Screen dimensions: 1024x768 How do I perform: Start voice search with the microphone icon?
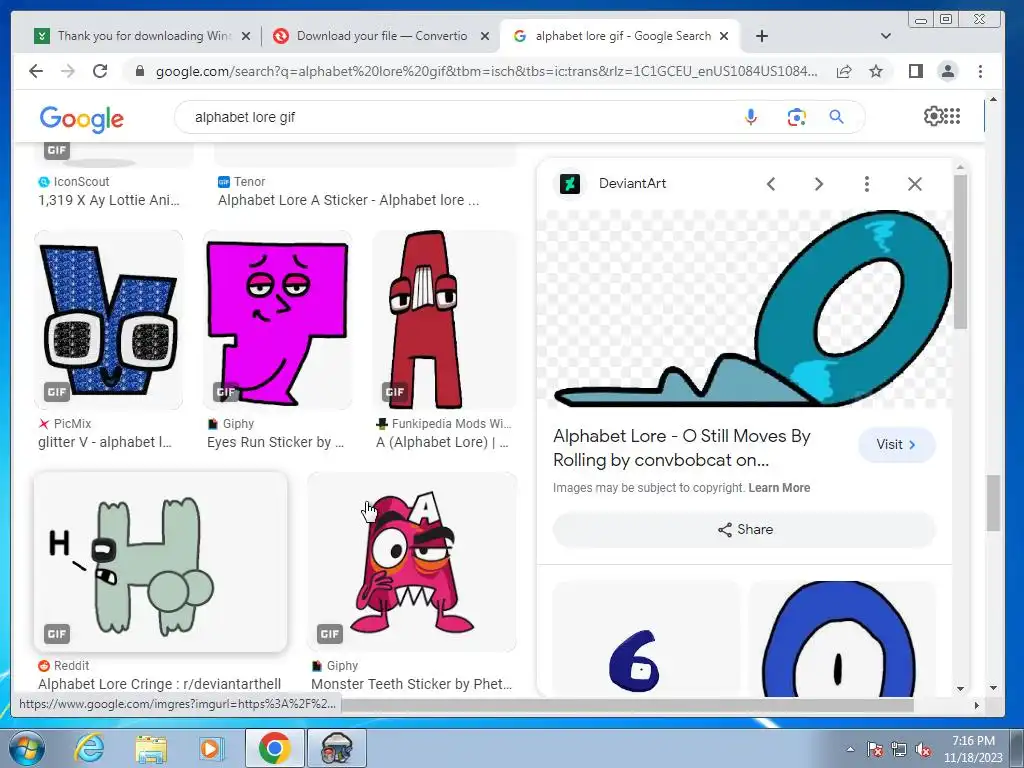point(751,117)
